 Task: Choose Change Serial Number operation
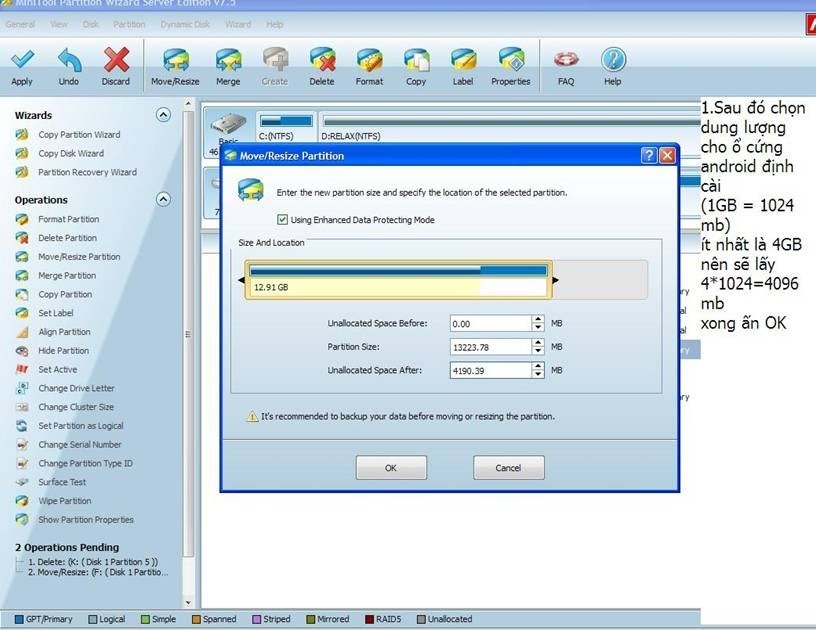point(80,445)
